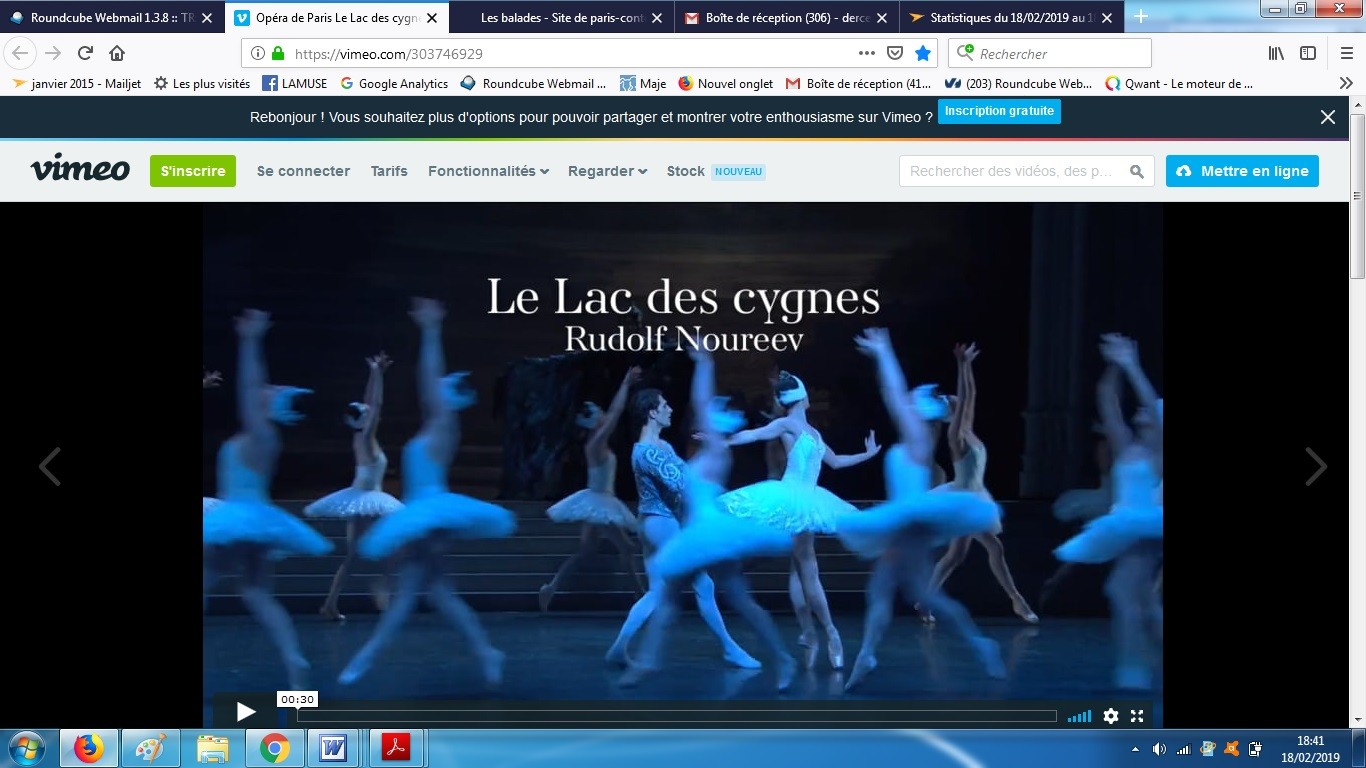Open the Stock link
This screenshot has height=768, width=1366.
tap(686, 171)
